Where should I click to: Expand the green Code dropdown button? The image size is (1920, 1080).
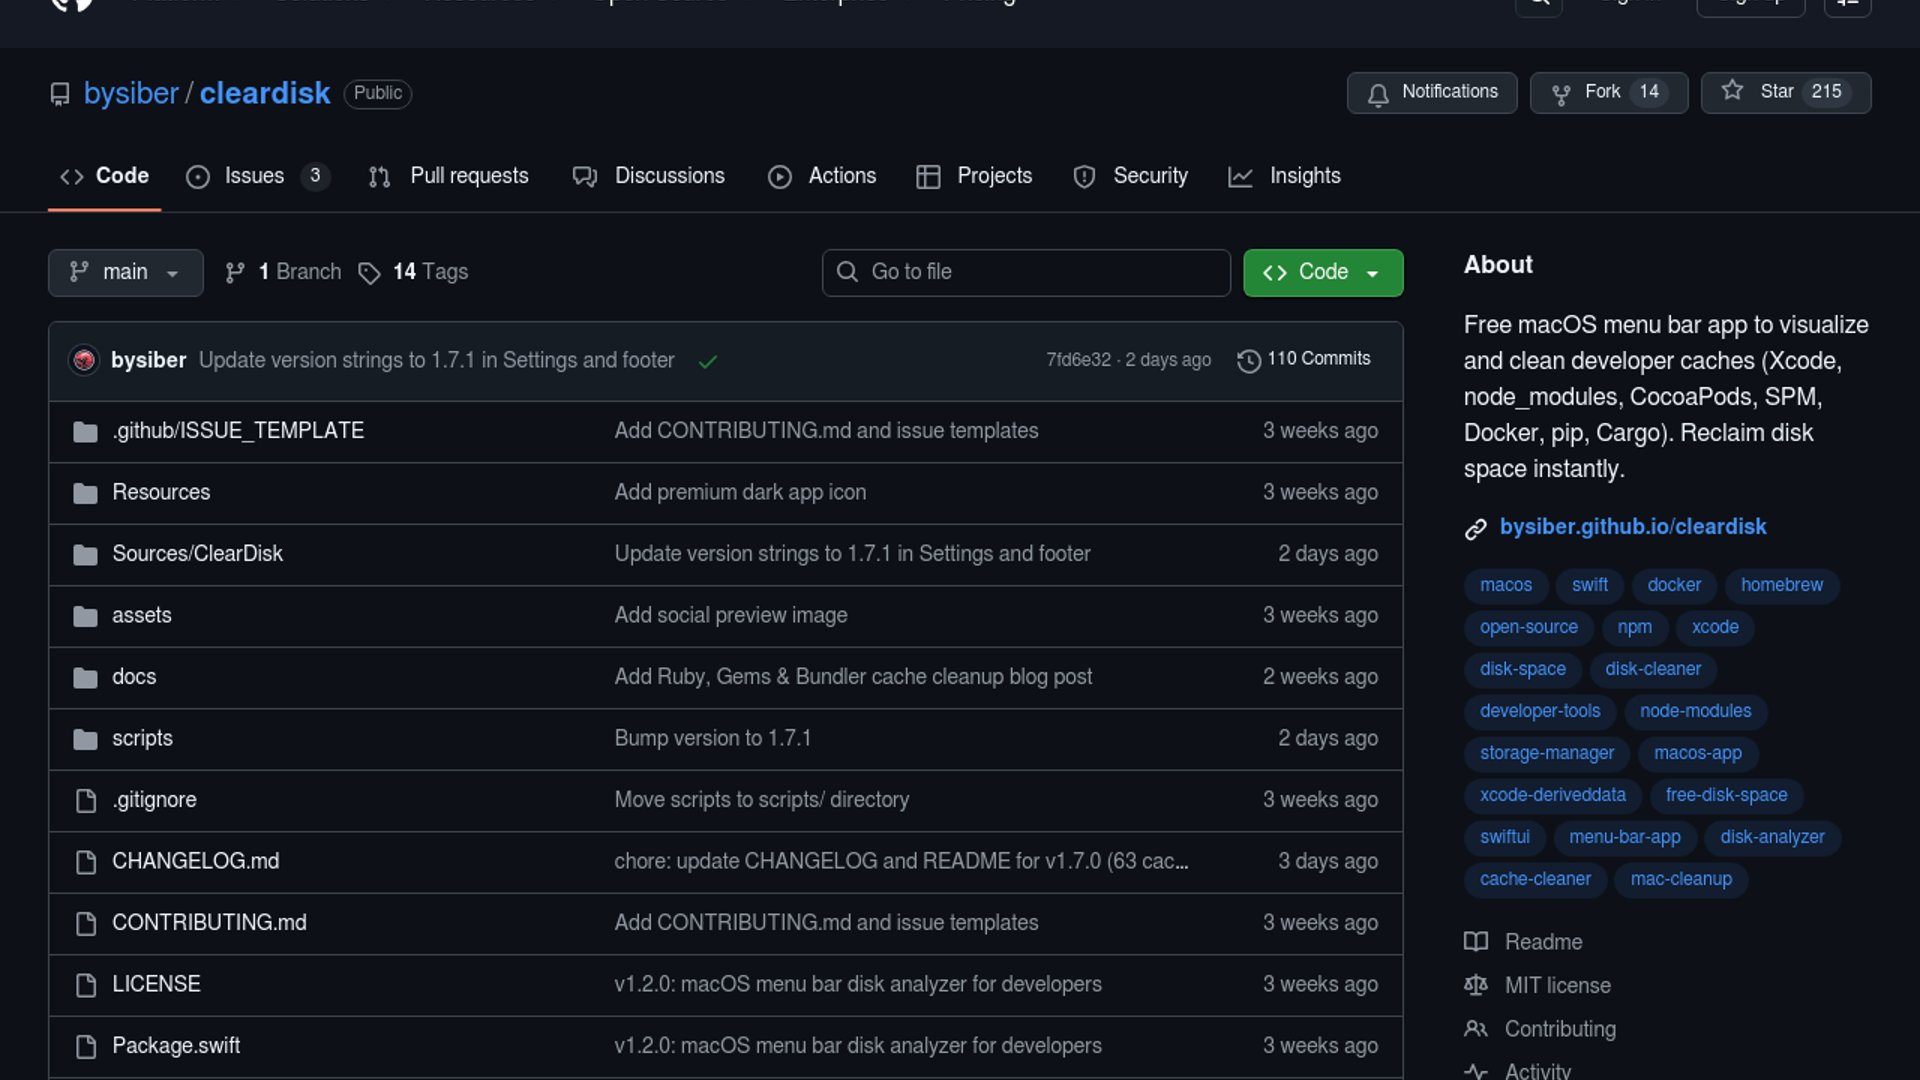click(x=1322, y=272)
